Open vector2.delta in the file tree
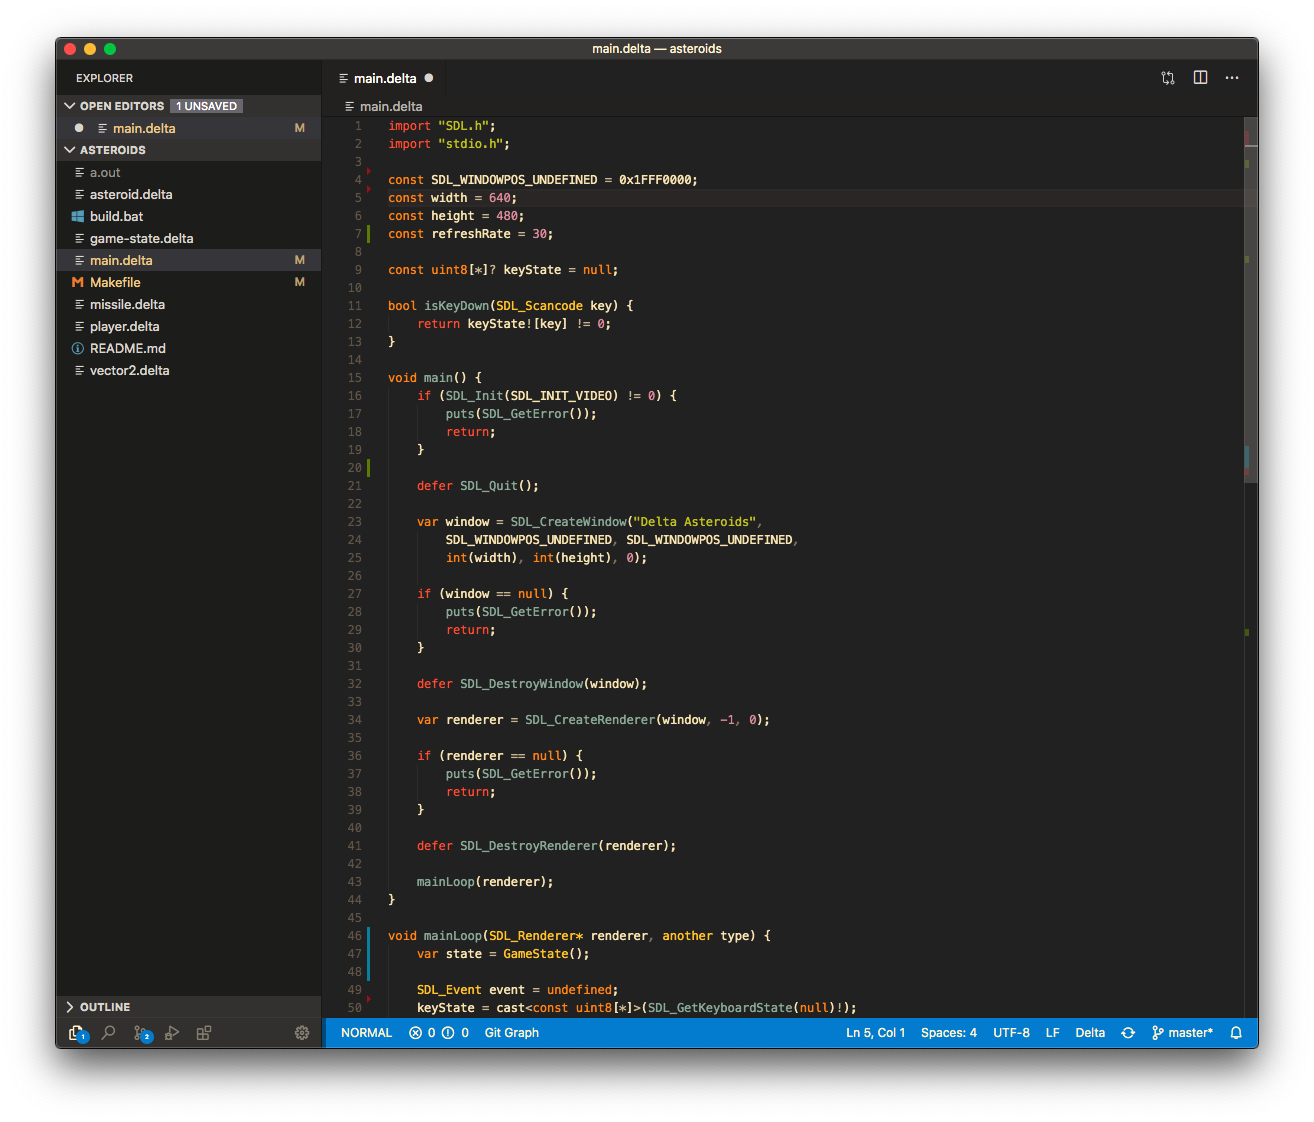This screenshot has width=1314, height=1122. [x=189, y=370]
